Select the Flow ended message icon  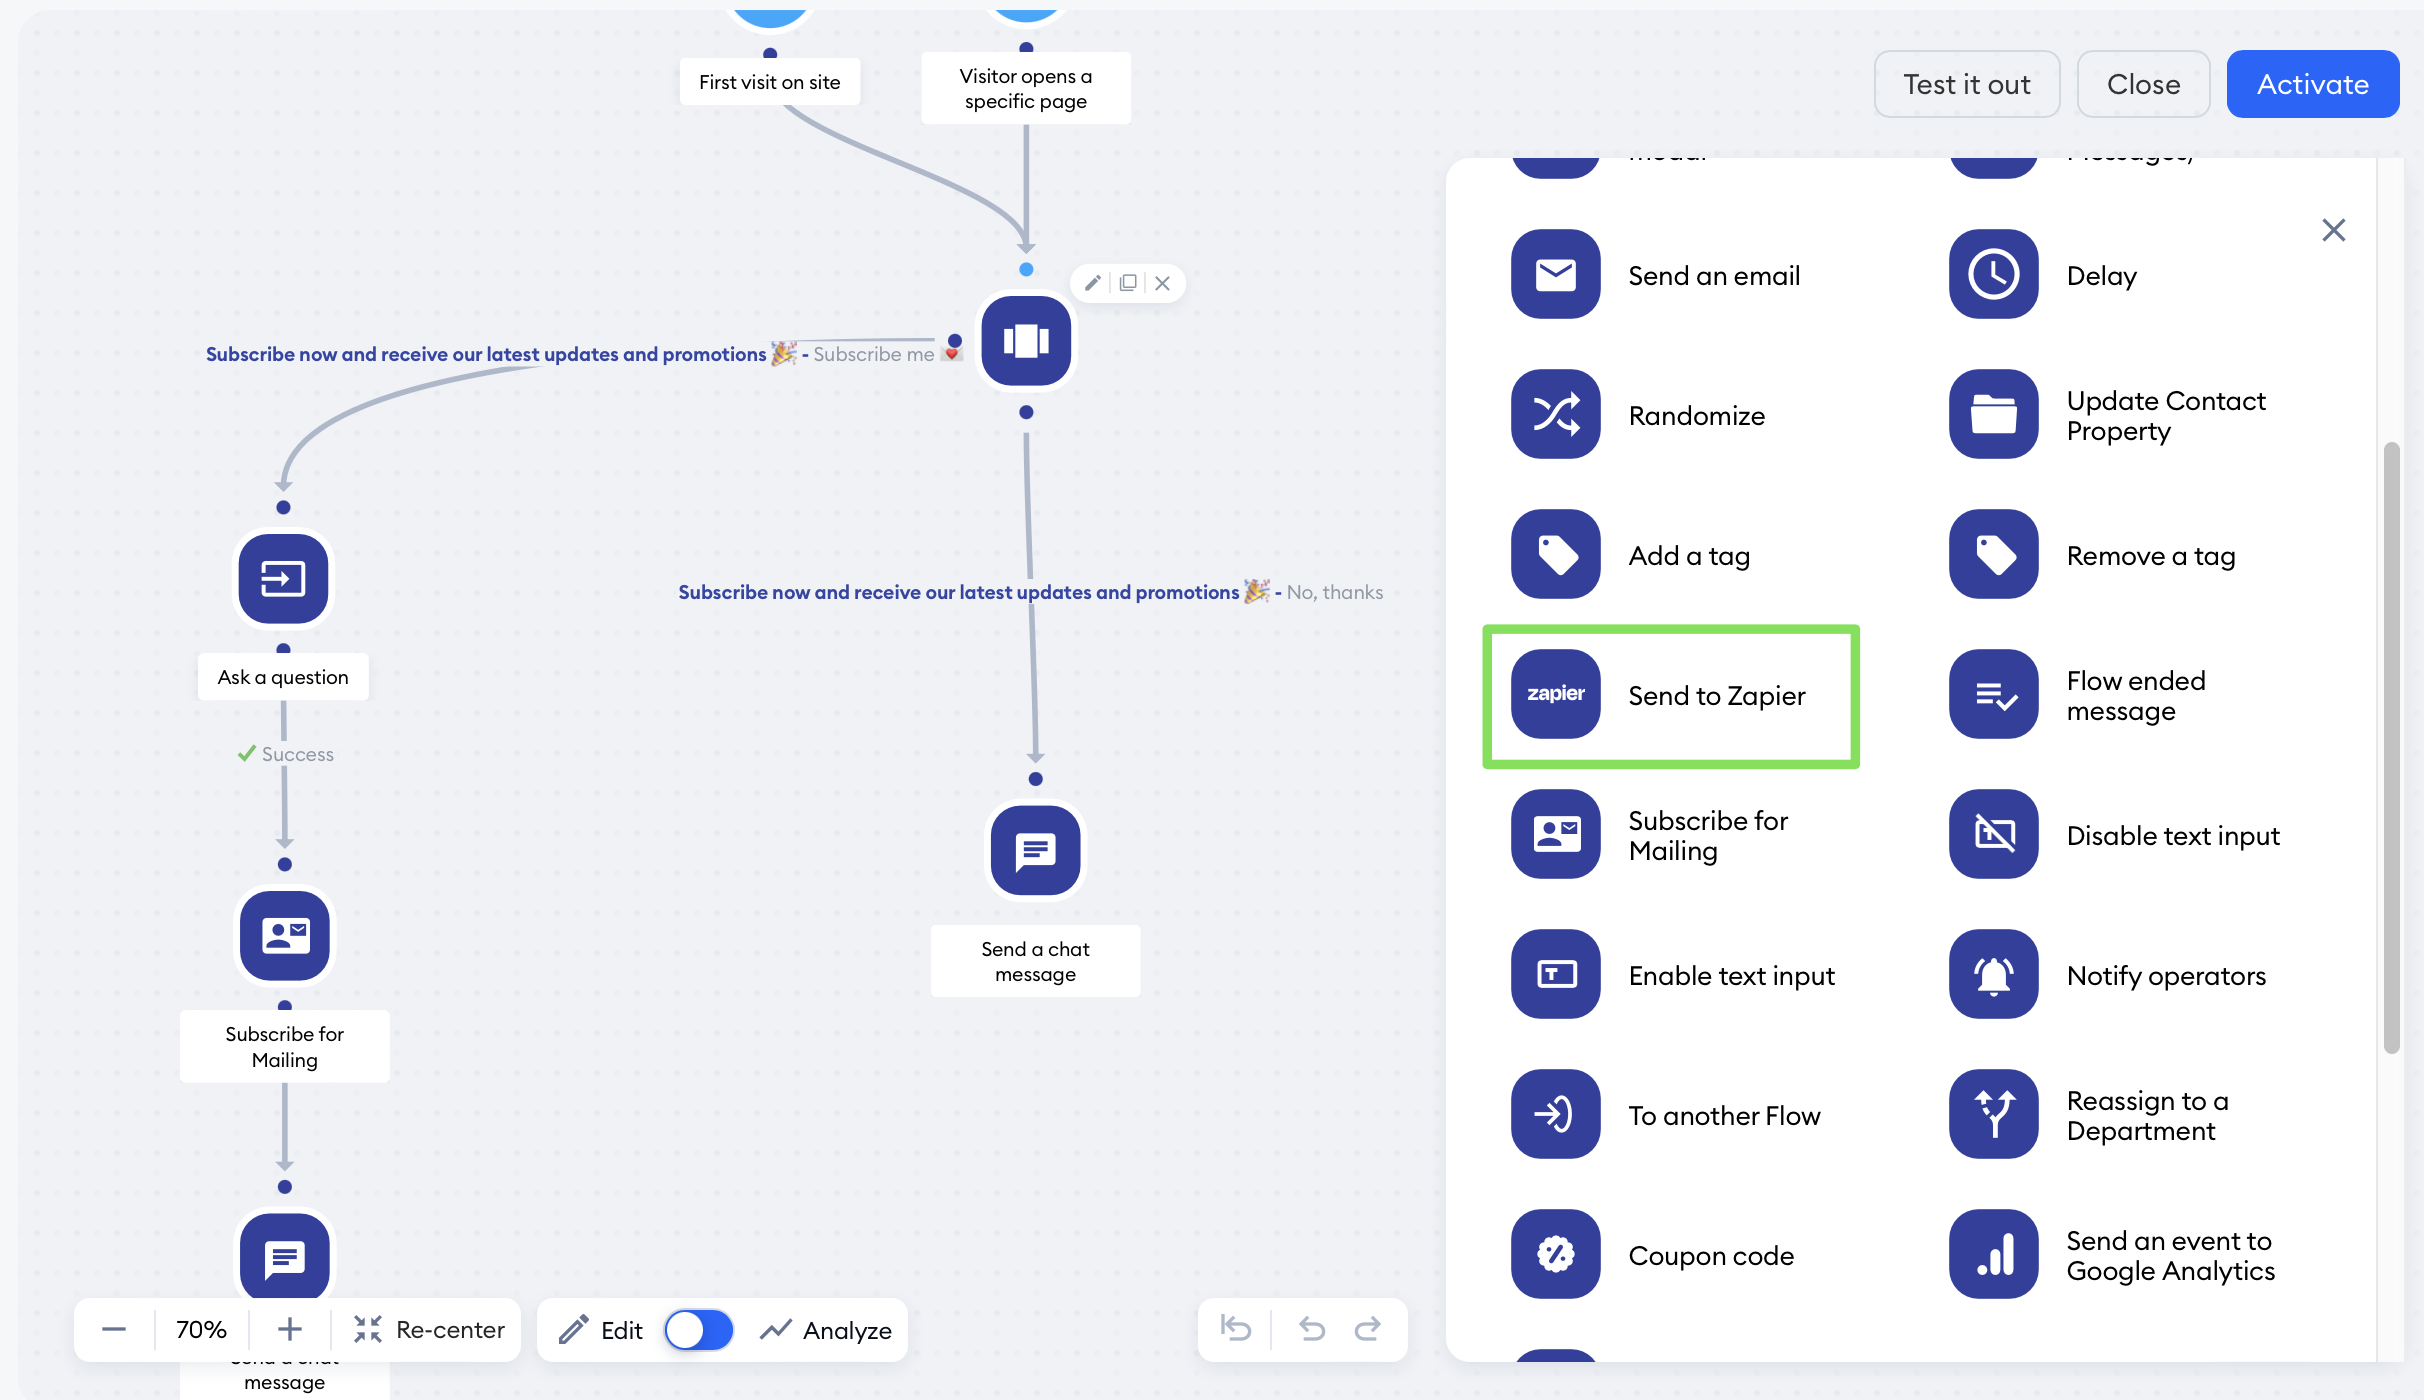point(1993,695)
